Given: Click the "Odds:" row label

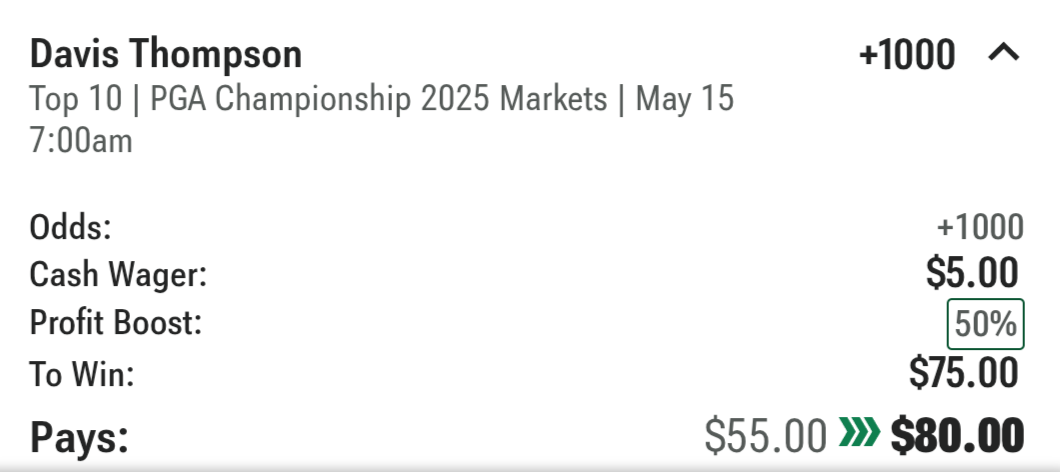Looking at the screenshot, I should [x=71, y=228].
